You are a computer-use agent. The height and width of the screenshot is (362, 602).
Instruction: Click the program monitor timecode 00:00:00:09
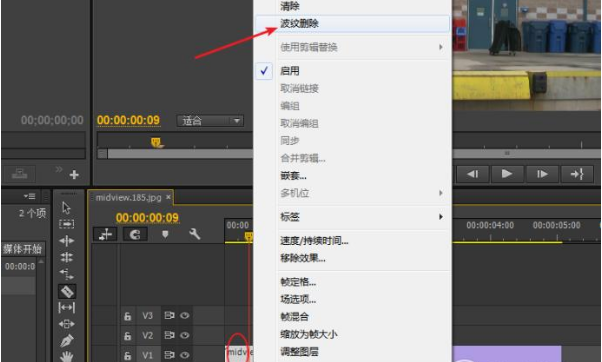(128, 120)
